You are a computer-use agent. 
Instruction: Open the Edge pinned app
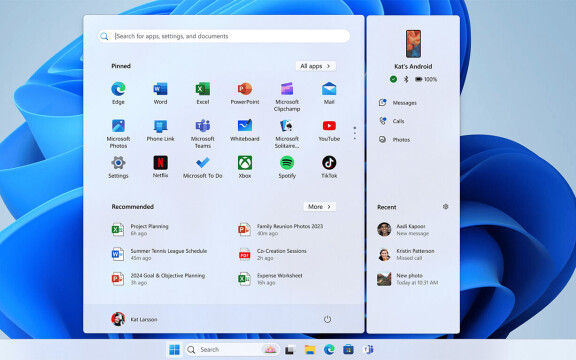(118, 93)
